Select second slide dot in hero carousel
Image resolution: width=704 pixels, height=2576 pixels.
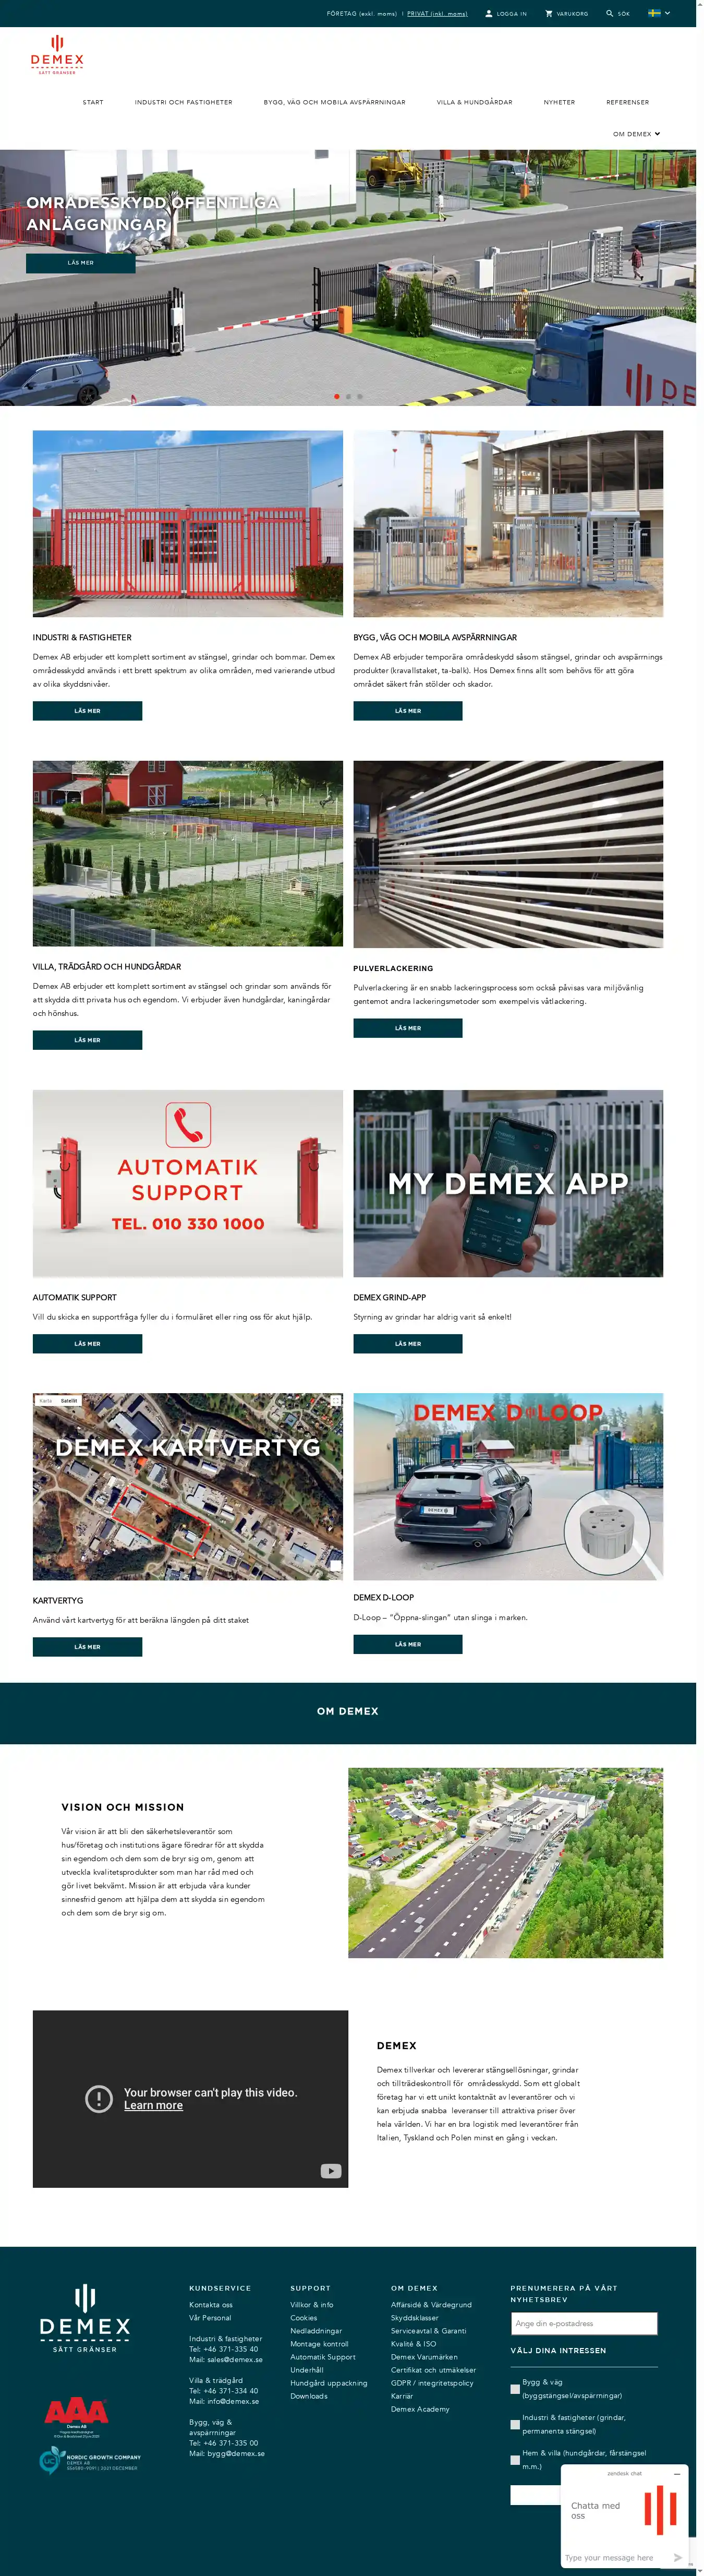point(348,396)
